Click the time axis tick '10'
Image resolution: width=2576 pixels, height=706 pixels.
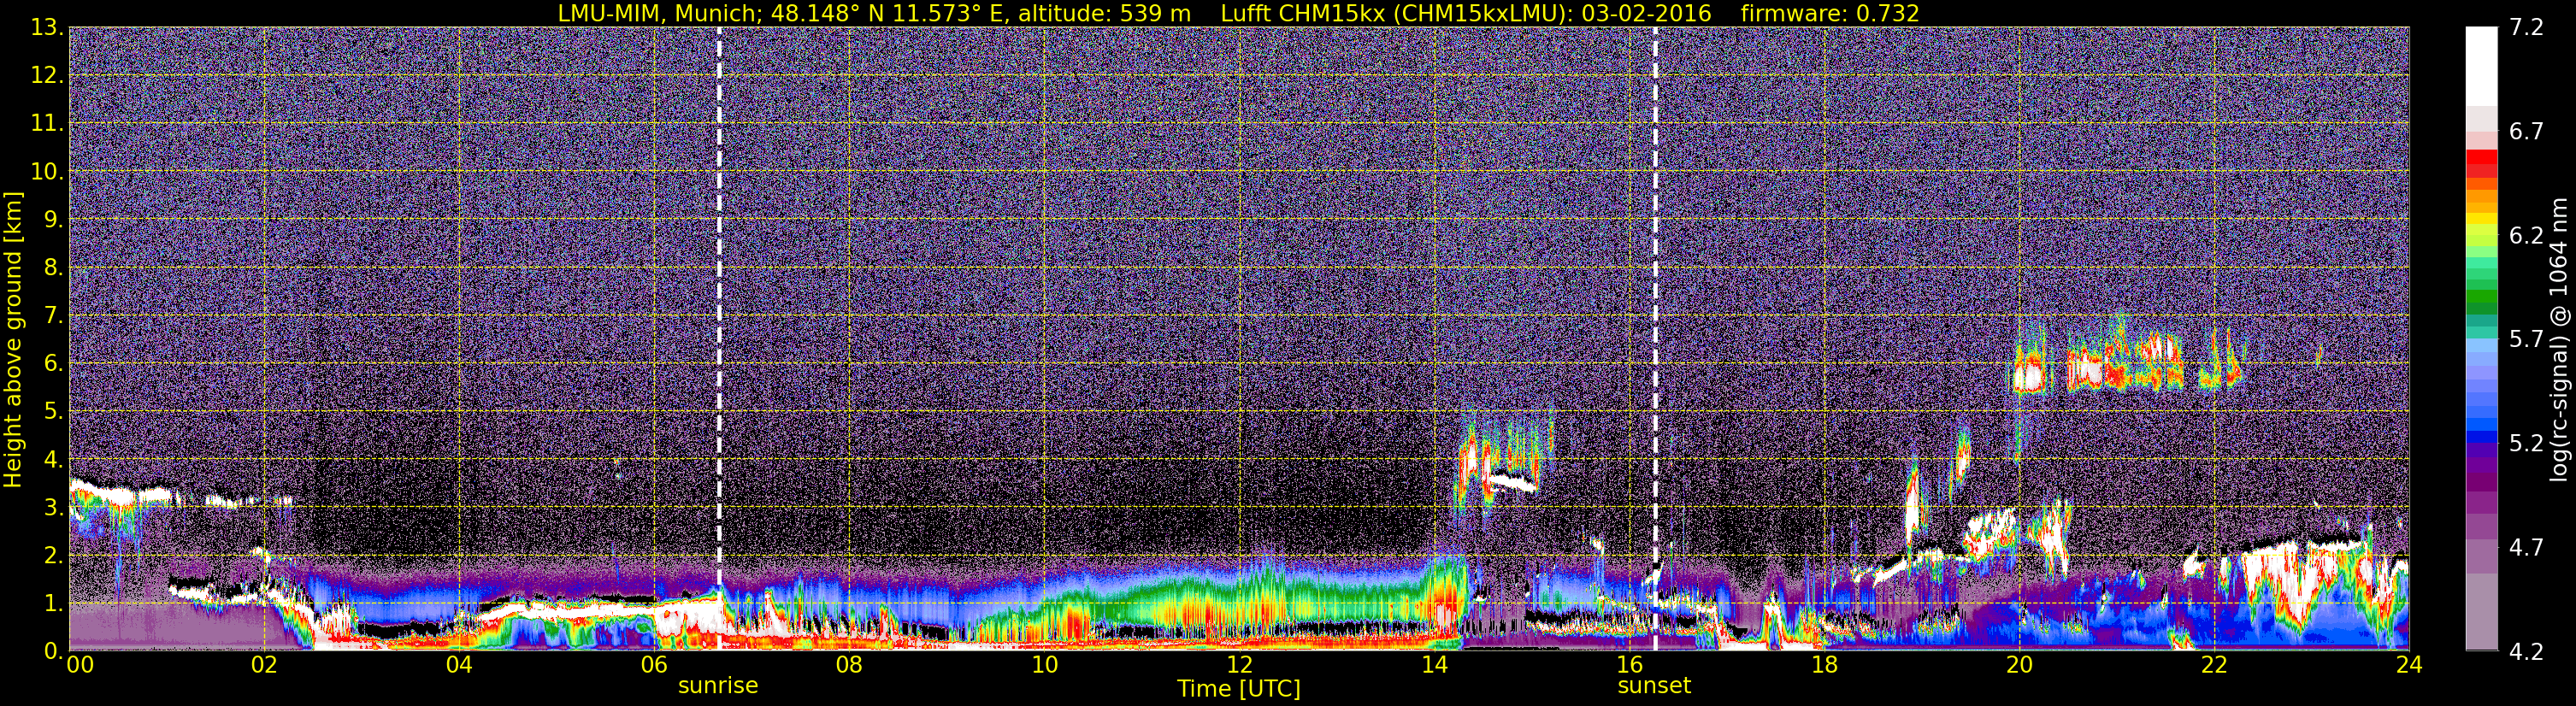(x=1044, y=666)
